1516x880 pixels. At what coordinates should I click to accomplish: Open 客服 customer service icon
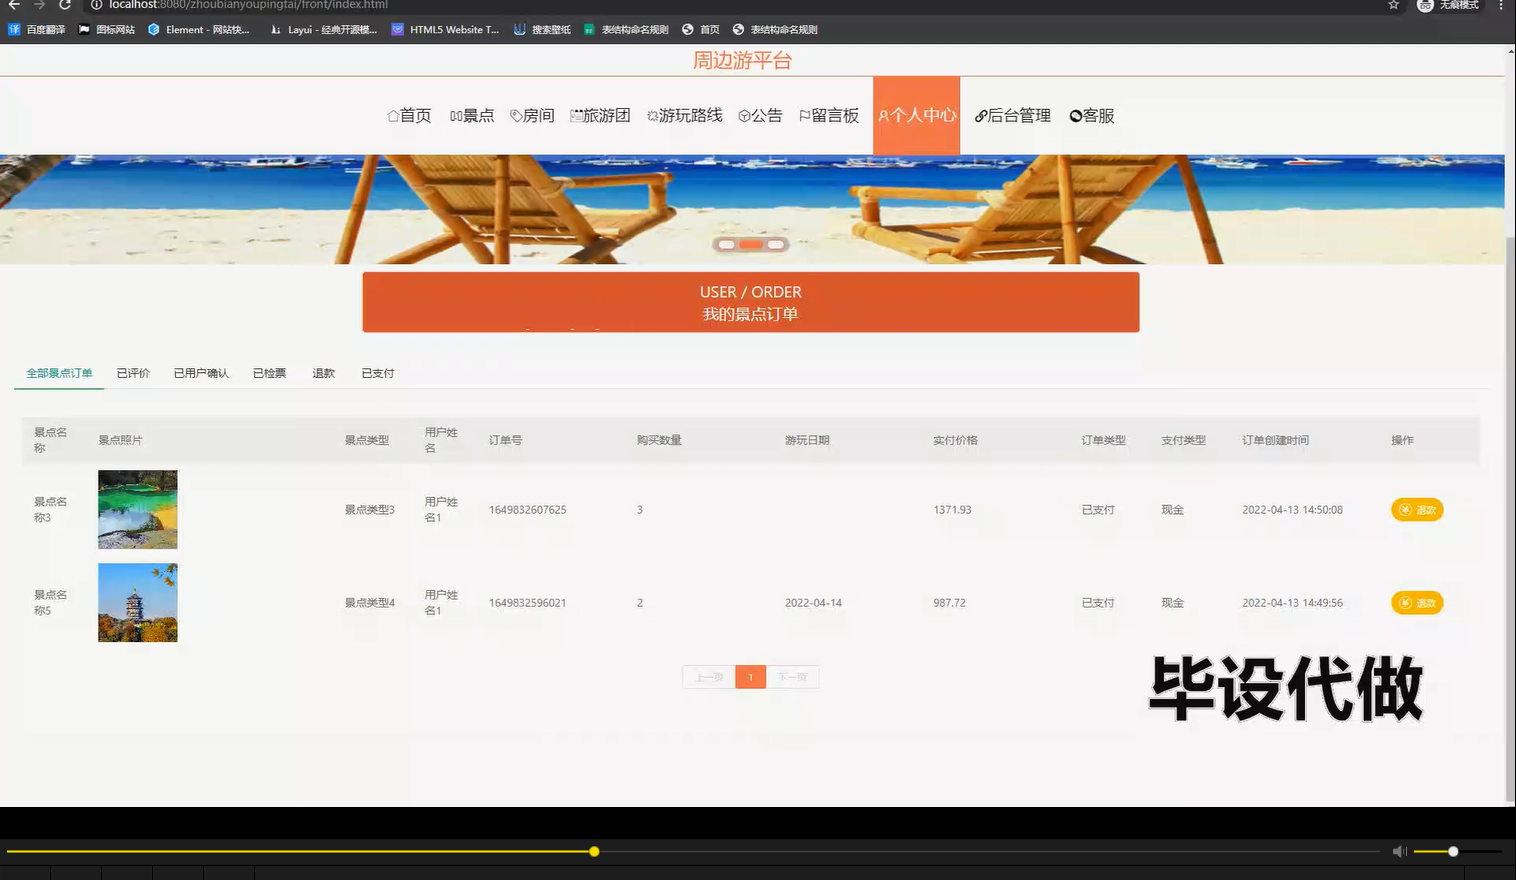[x=1075, y=115]
